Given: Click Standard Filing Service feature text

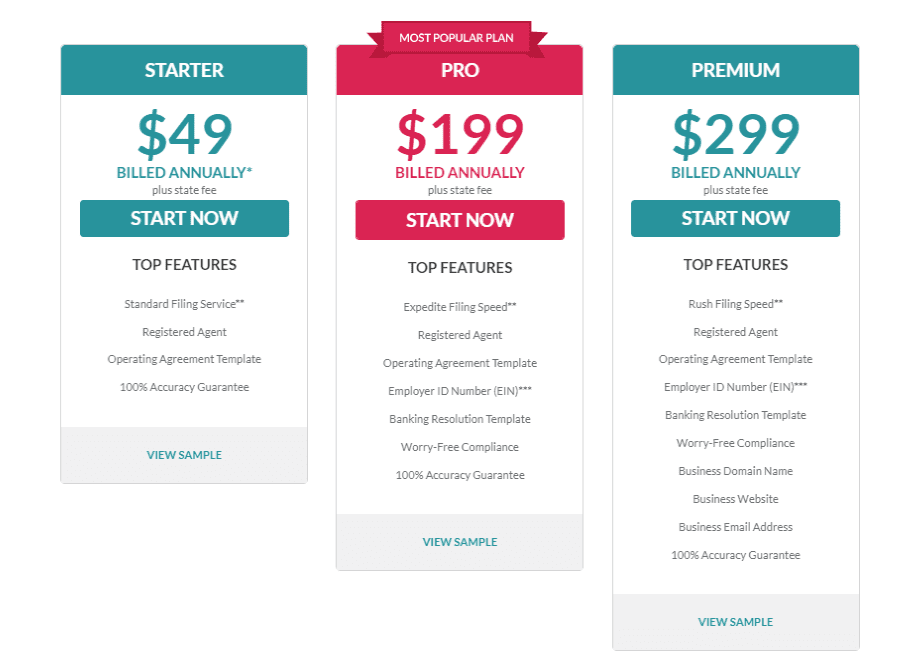Looking at the screenshot, I should (184, 303).
